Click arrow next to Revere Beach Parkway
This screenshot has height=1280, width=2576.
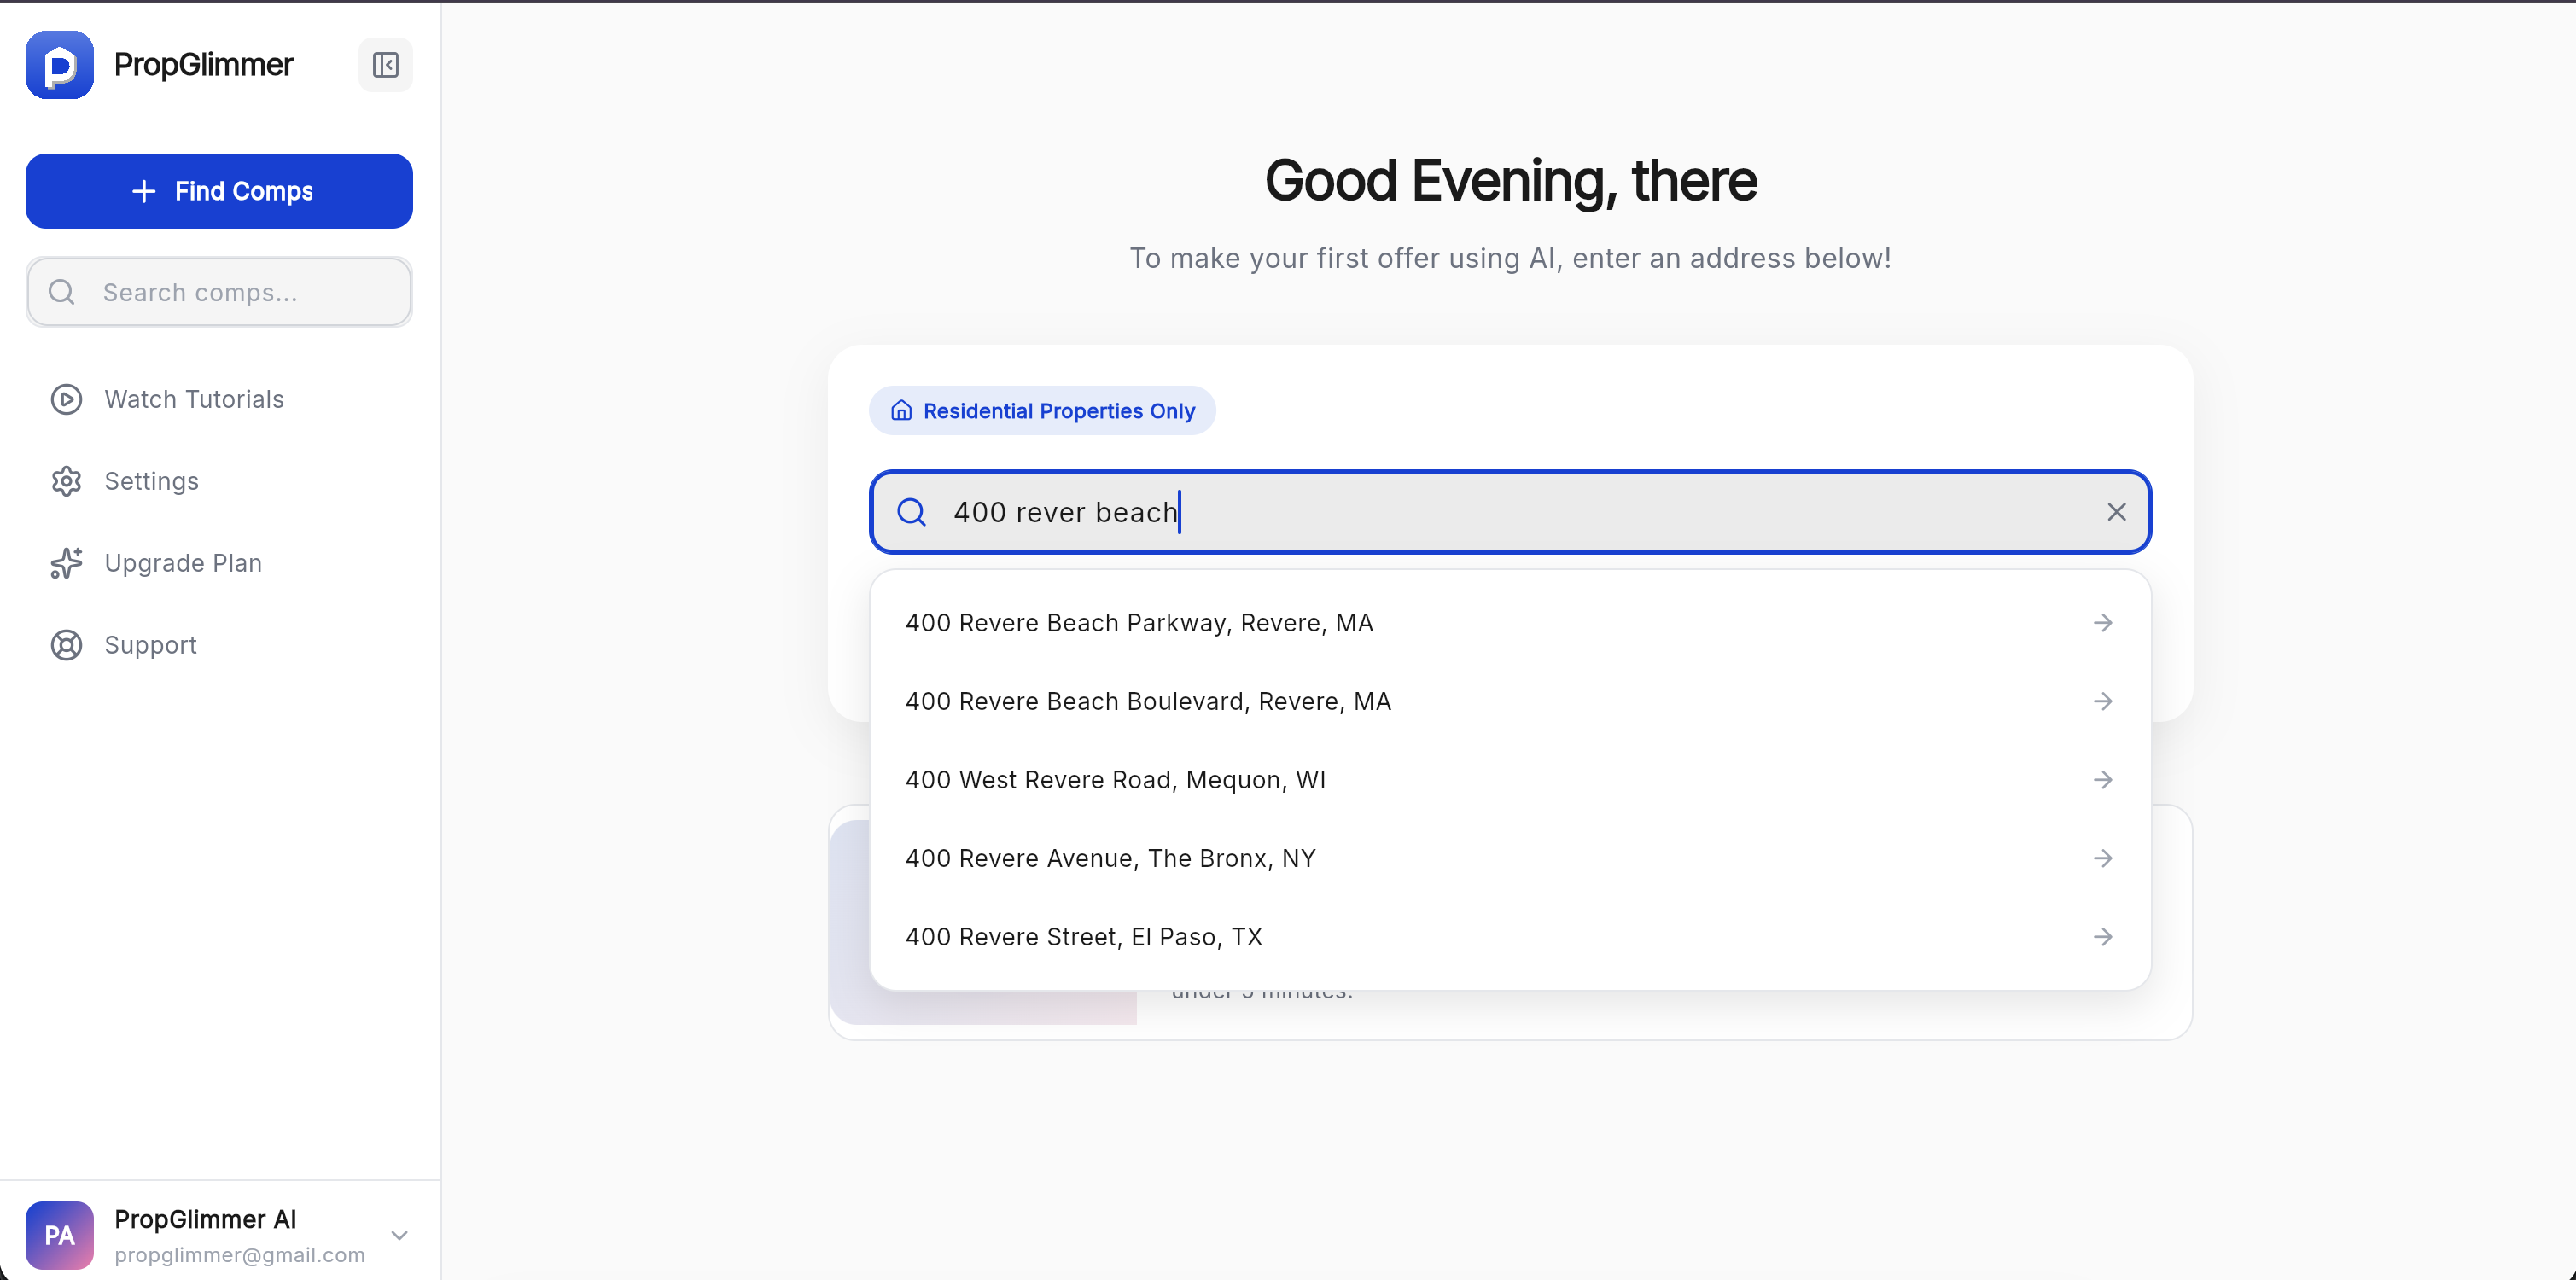[x=2103, y=623]
